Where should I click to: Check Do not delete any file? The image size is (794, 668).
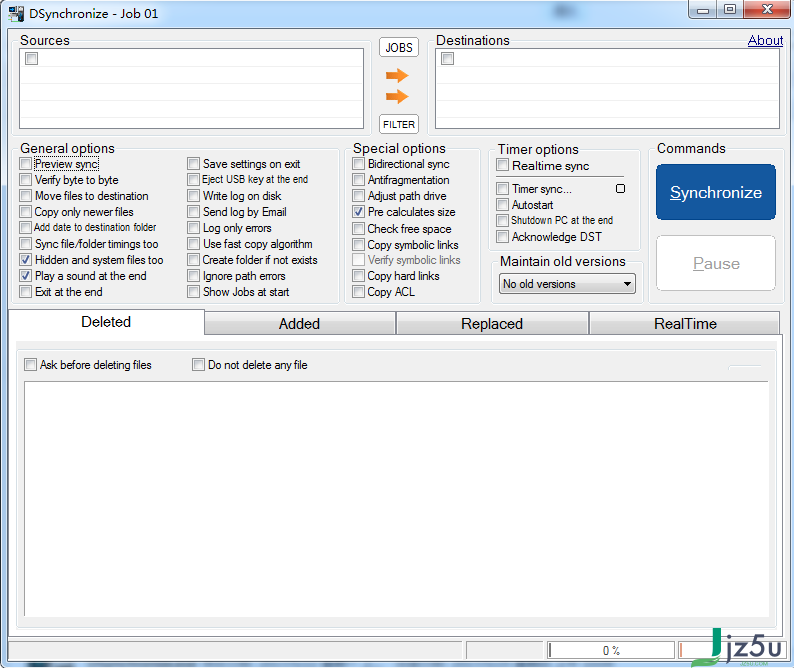click(x=198, y=365)
